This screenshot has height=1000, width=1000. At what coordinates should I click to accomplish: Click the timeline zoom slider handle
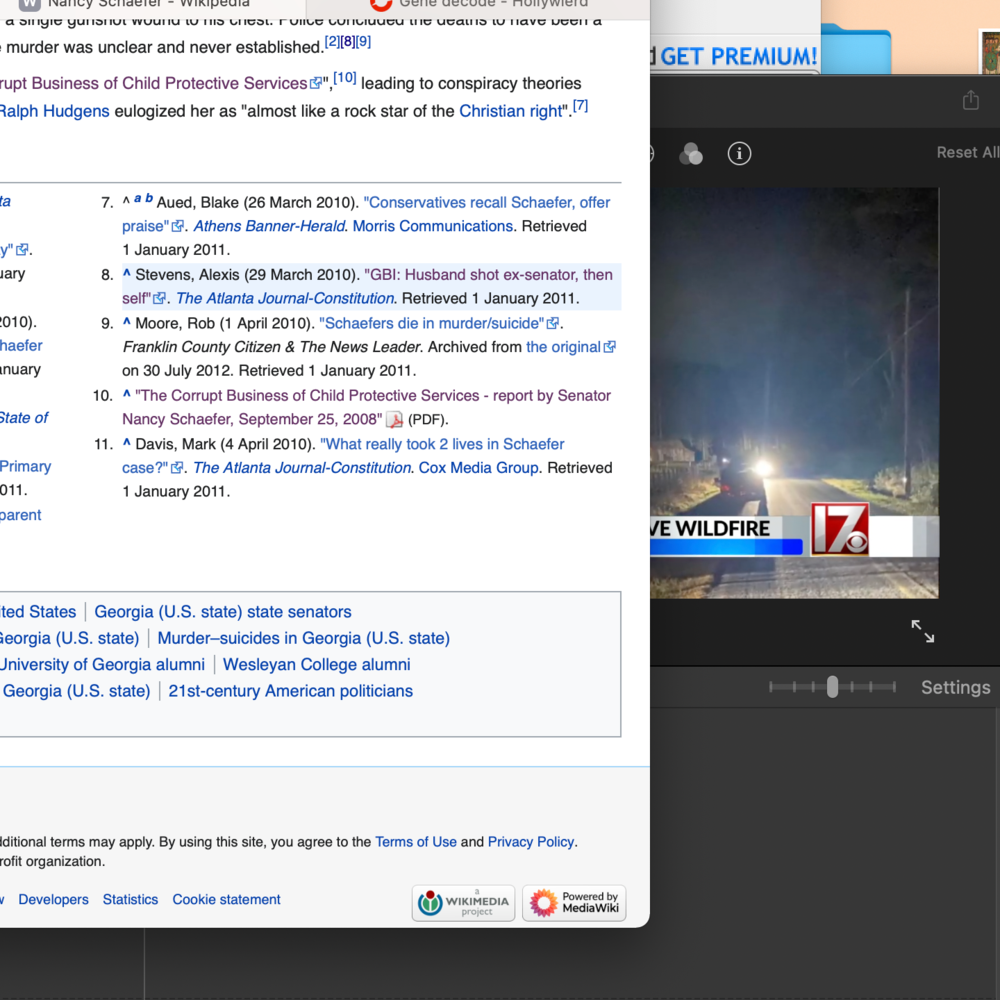[832, 687]
